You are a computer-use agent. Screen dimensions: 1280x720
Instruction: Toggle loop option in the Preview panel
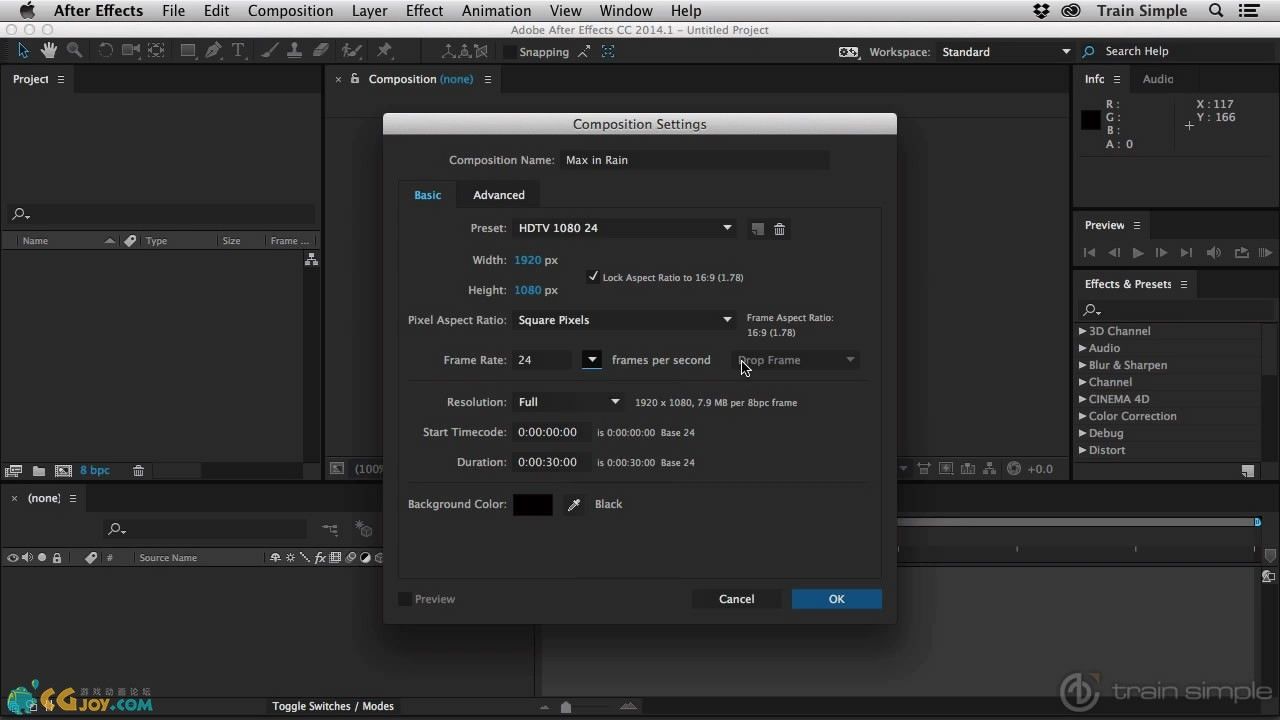(1241, 253)
